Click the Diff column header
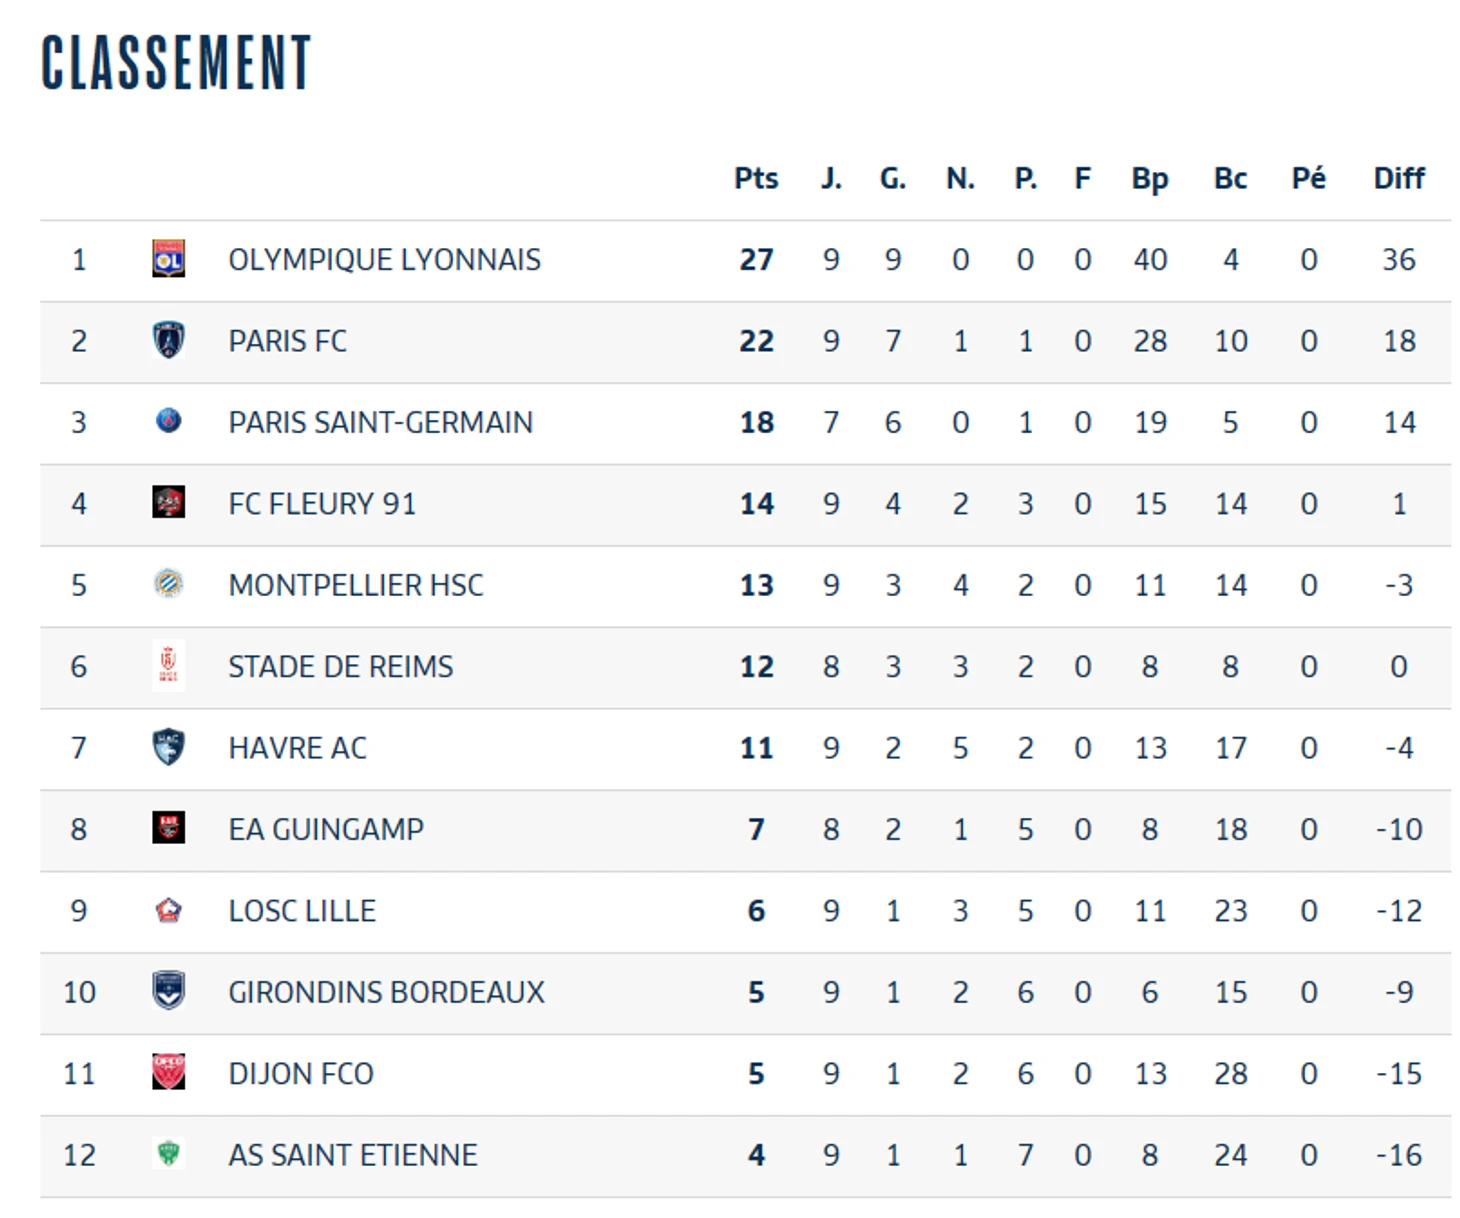 1398,178
